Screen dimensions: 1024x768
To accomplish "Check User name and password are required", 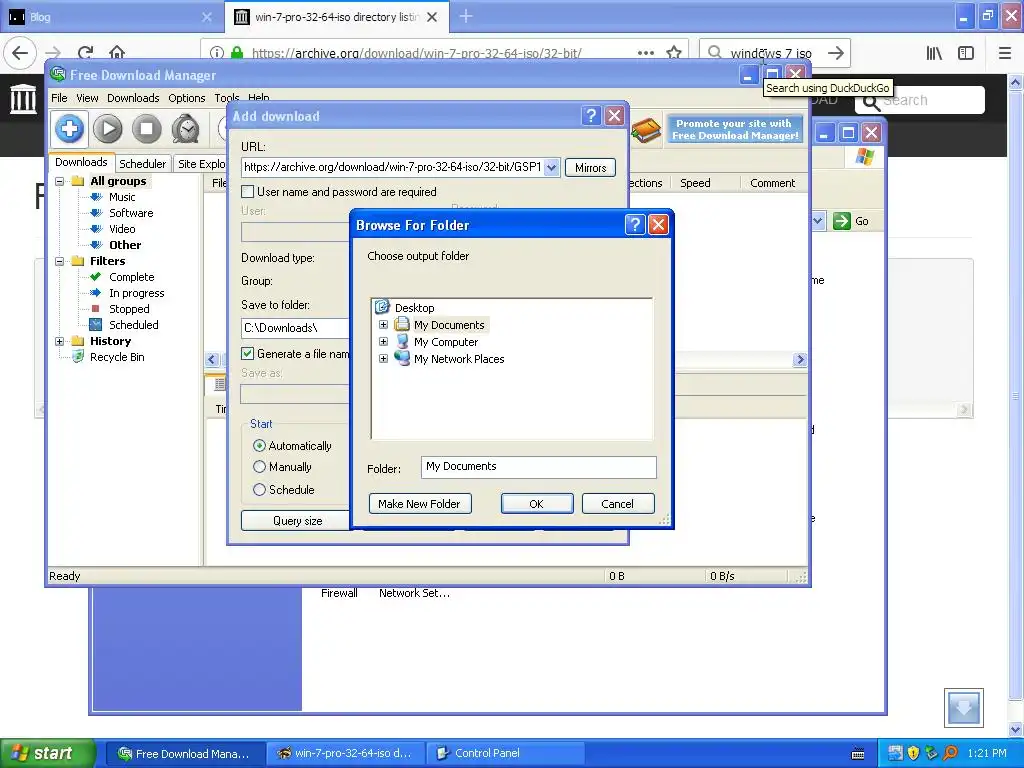I will pyautogui.click(x=248, y=191).
